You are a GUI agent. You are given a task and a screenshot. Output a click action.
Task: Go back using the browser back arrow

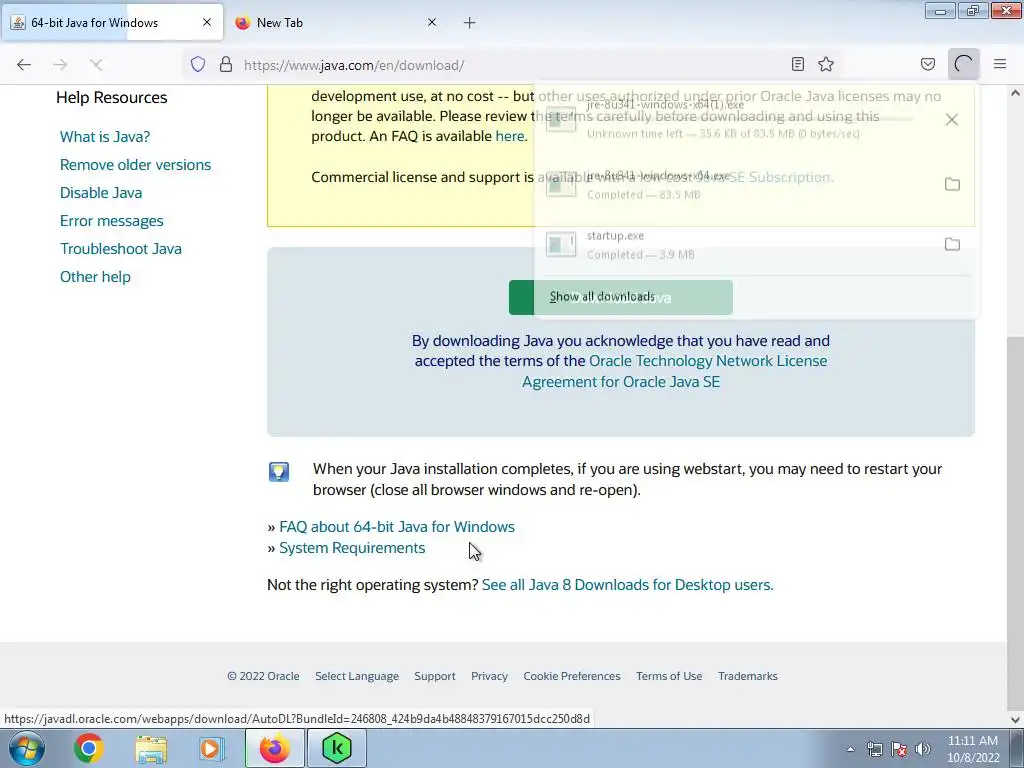point(24,65)
